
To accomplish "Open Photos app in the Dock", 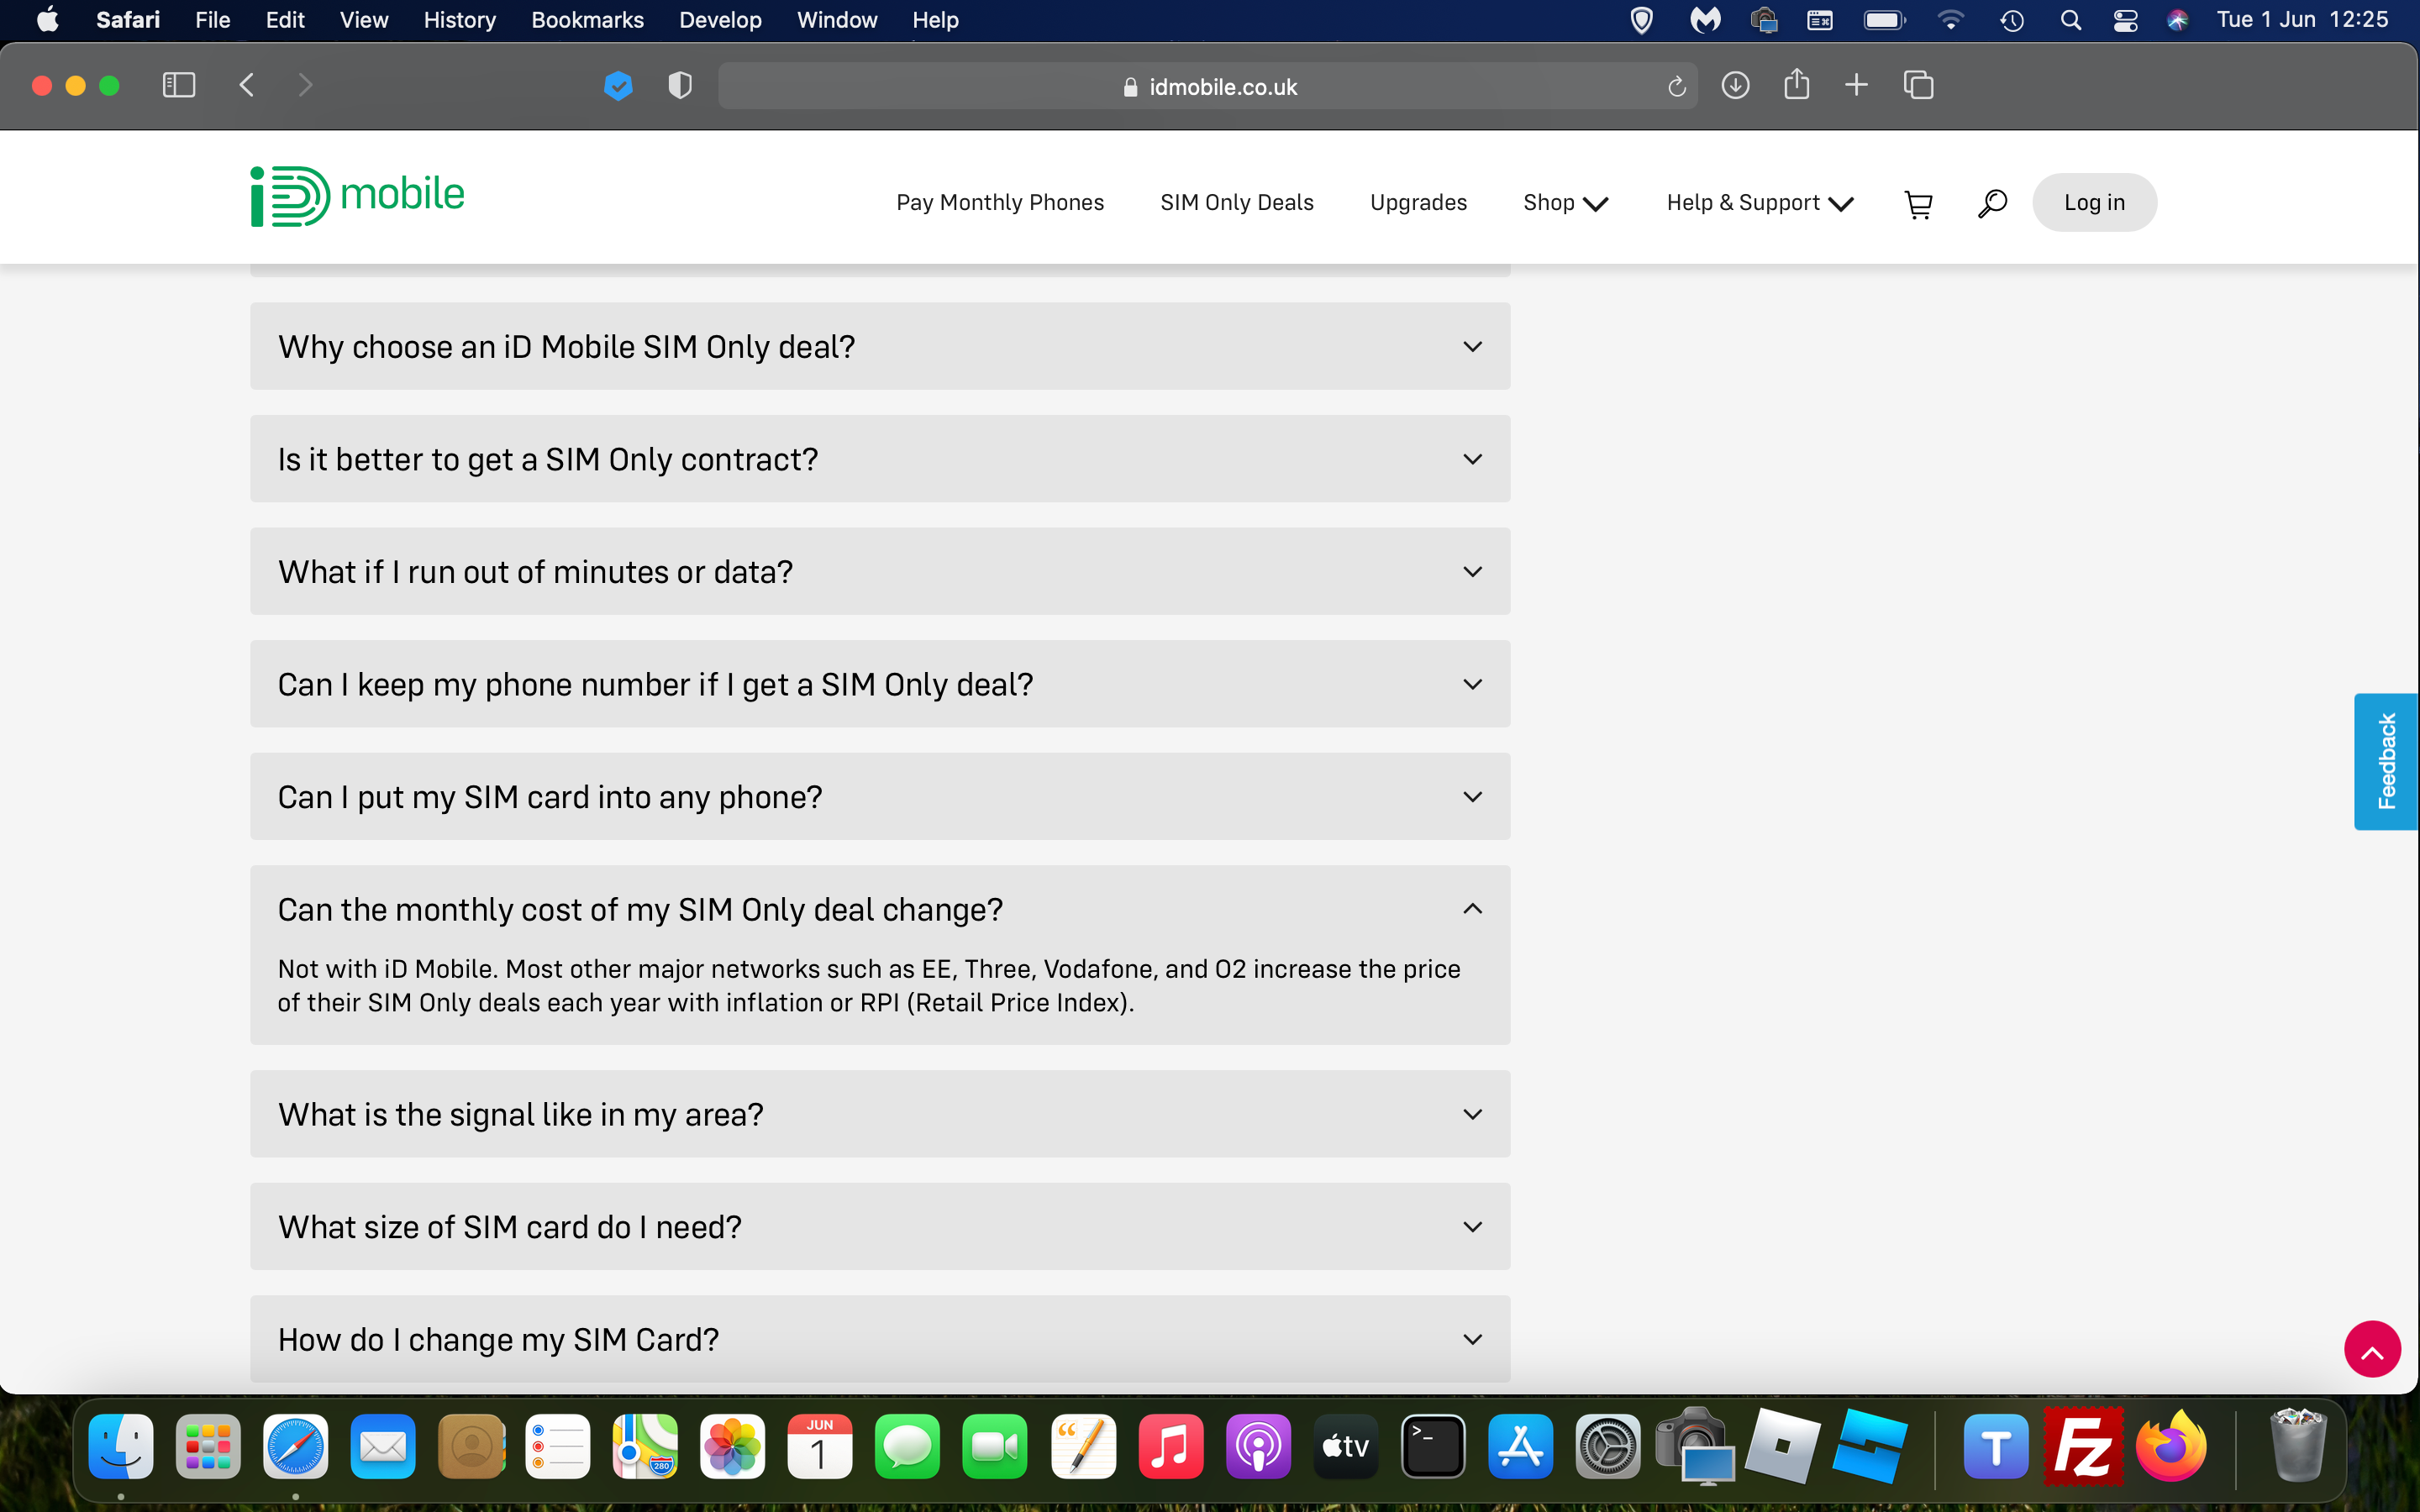I will (x=733, y=1446).
